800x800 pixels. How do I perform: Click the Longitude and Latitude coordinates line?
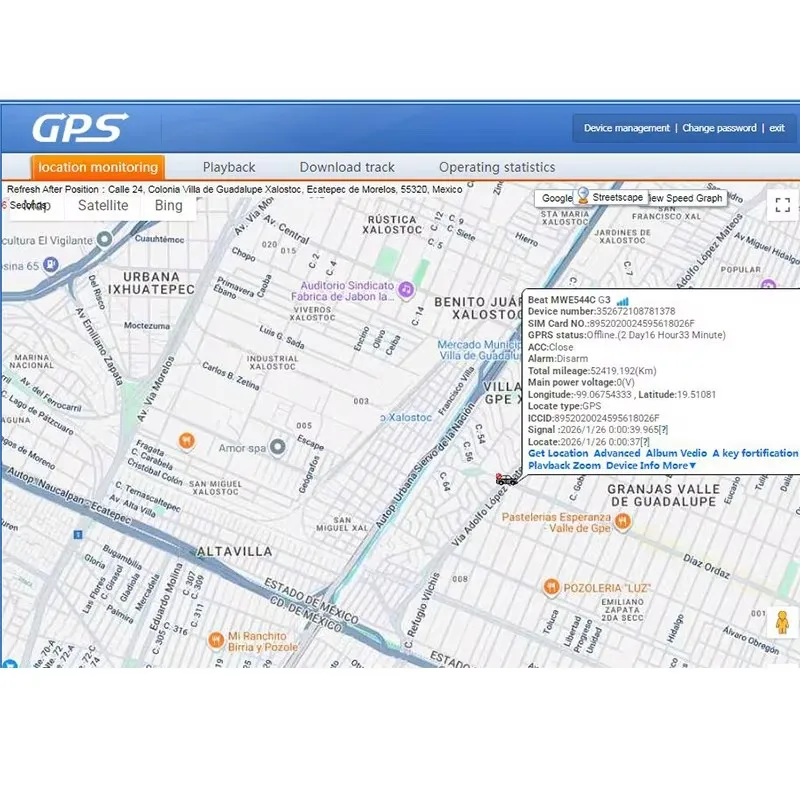pyautogui.click(x=621, y=394)
